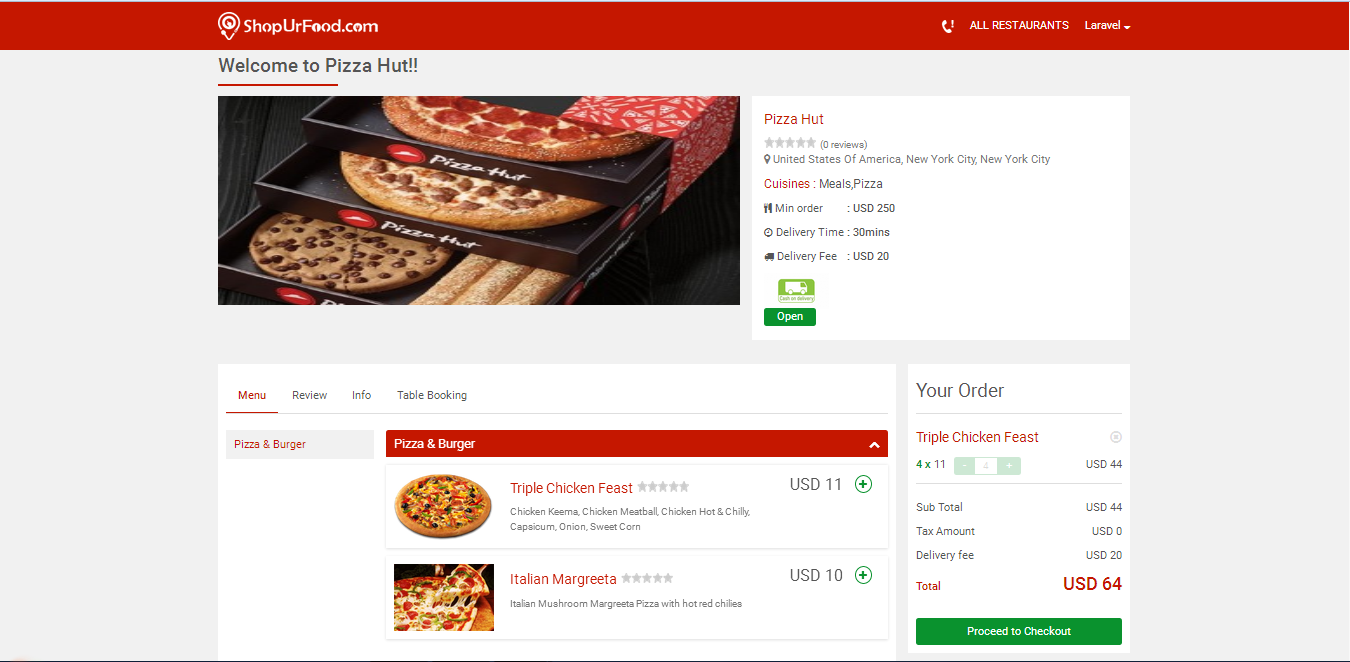The height and width of the screenshot is (662, 1350).
Task: Click the New York City address text
Action: tap(911, 159)
